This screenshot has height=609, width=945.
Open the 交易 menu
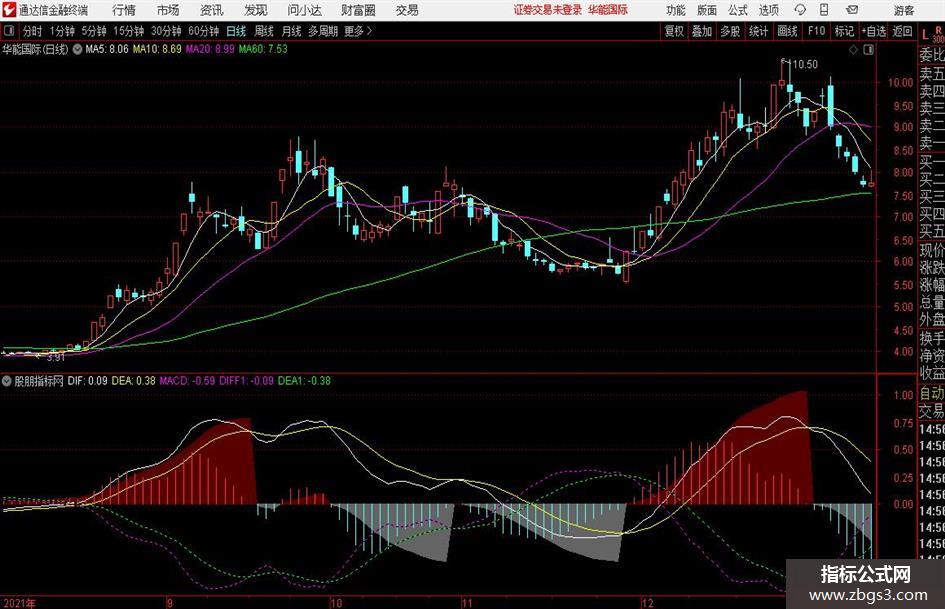coord(407,10)
